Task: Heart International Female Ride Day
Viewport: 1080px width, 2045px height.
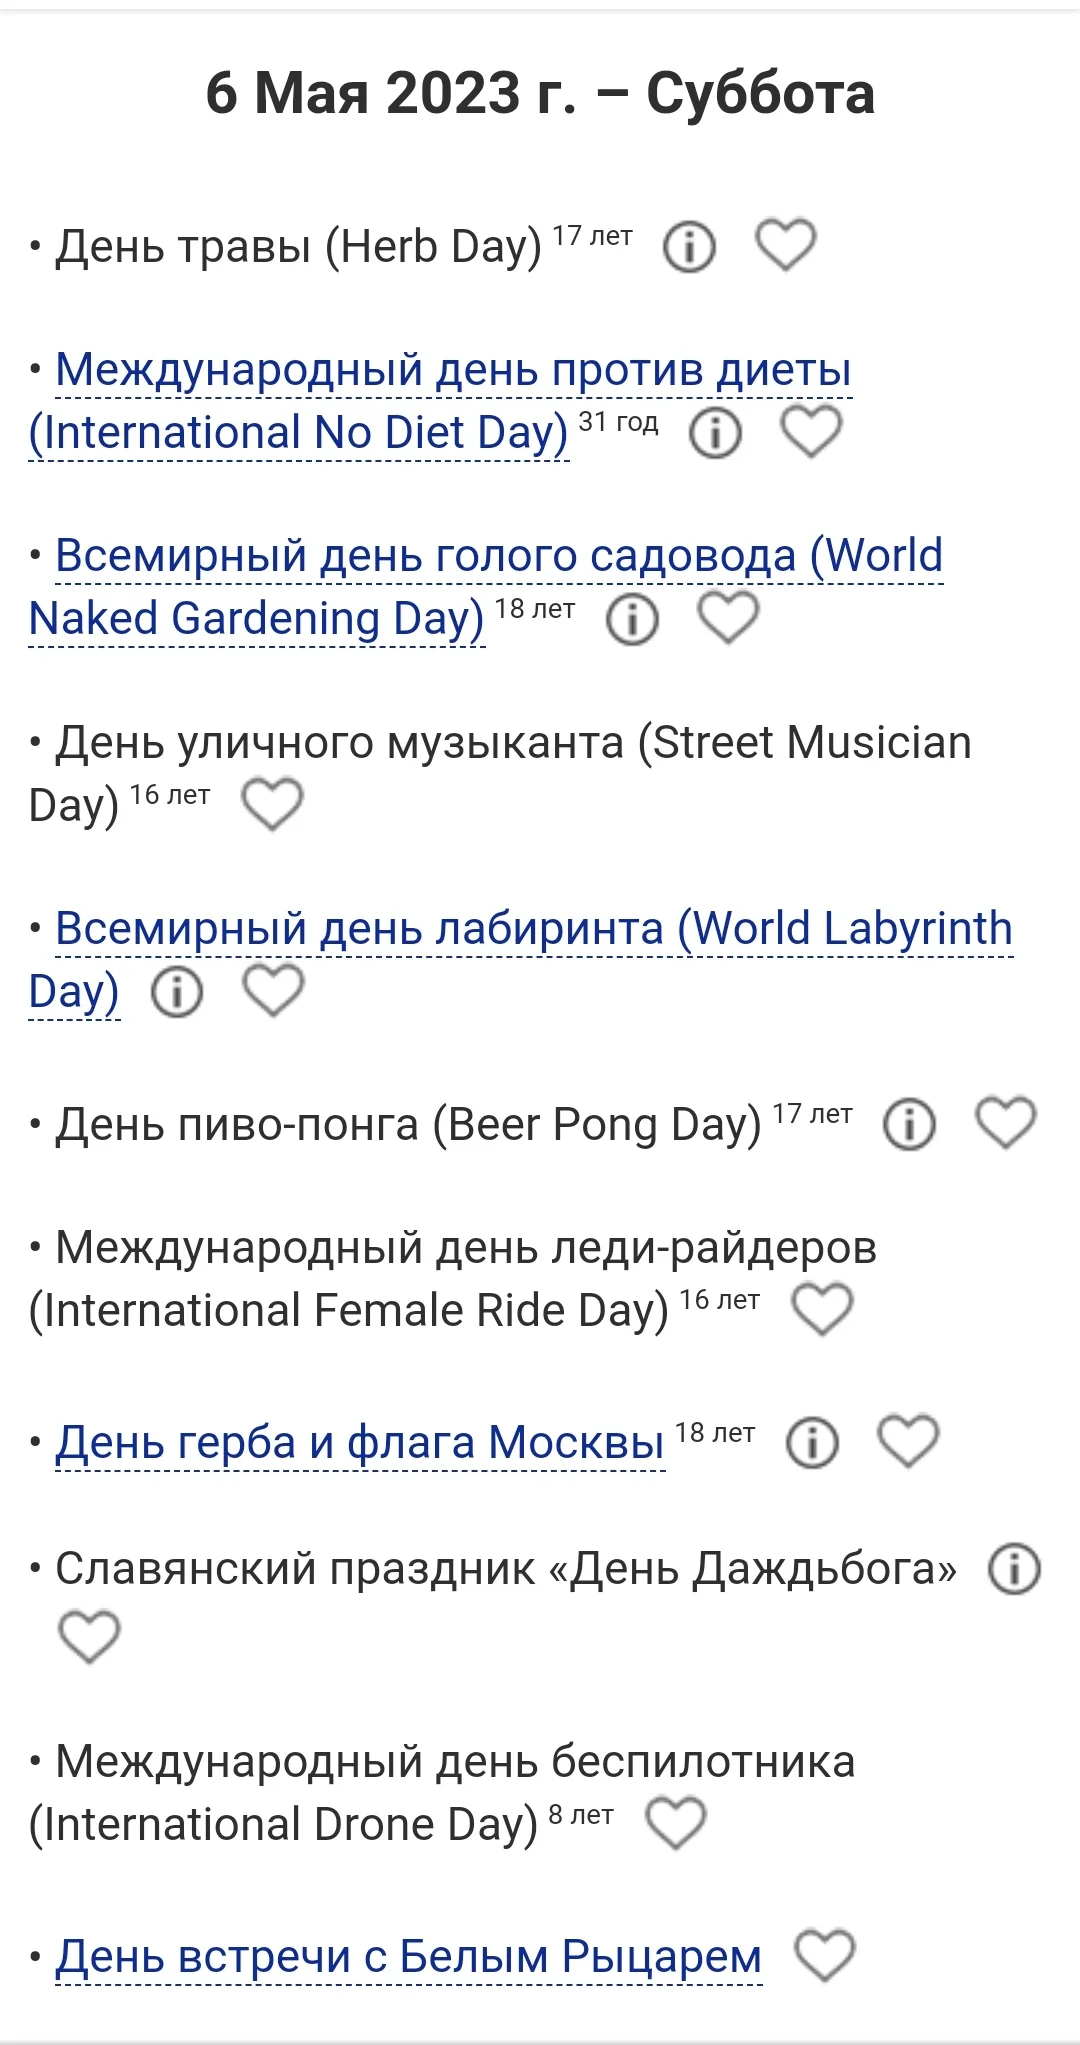Action: coord(822,1309)
